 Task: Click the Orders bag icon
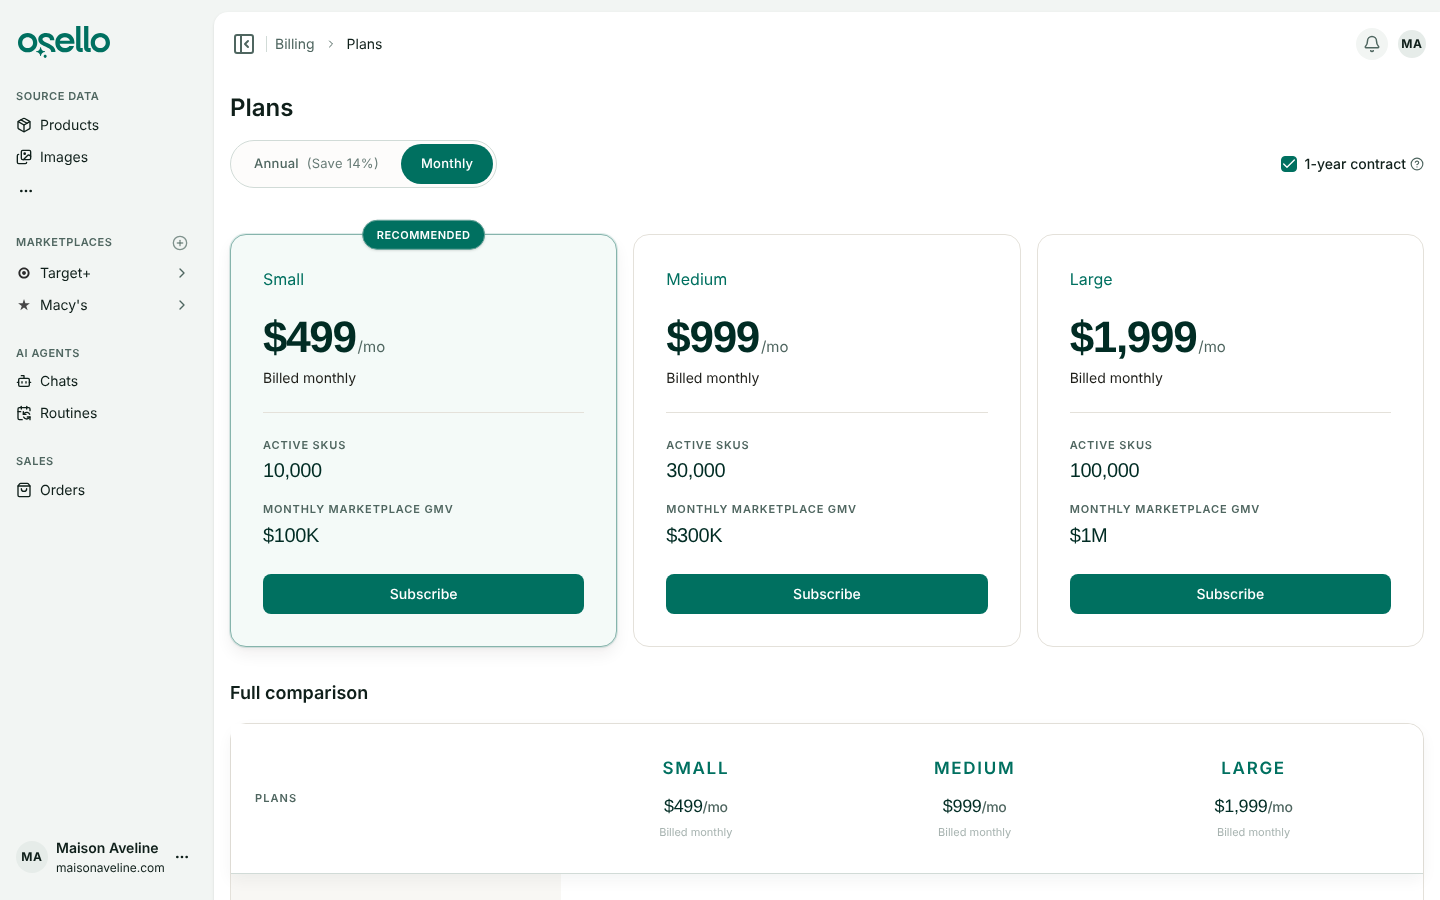pos(24,490)
